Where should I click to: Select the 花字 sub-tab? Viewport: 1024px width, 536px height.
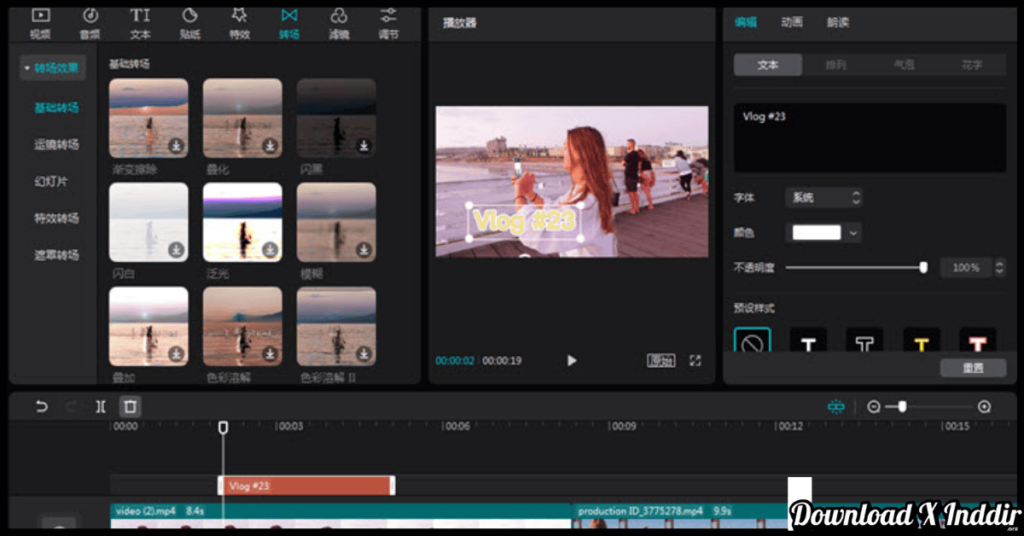click(972, 65)
